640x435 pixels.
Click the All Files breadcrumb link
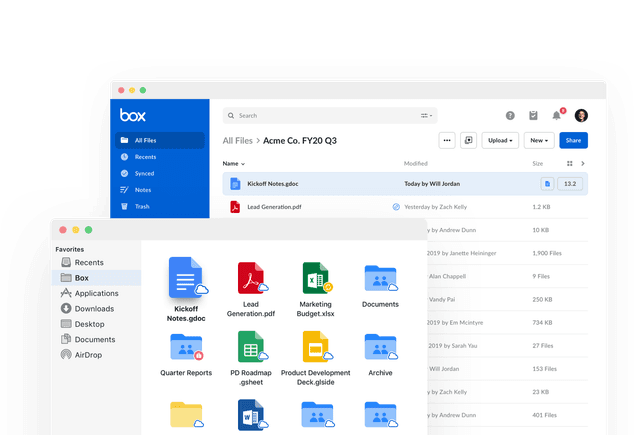(x=238, y=141)
